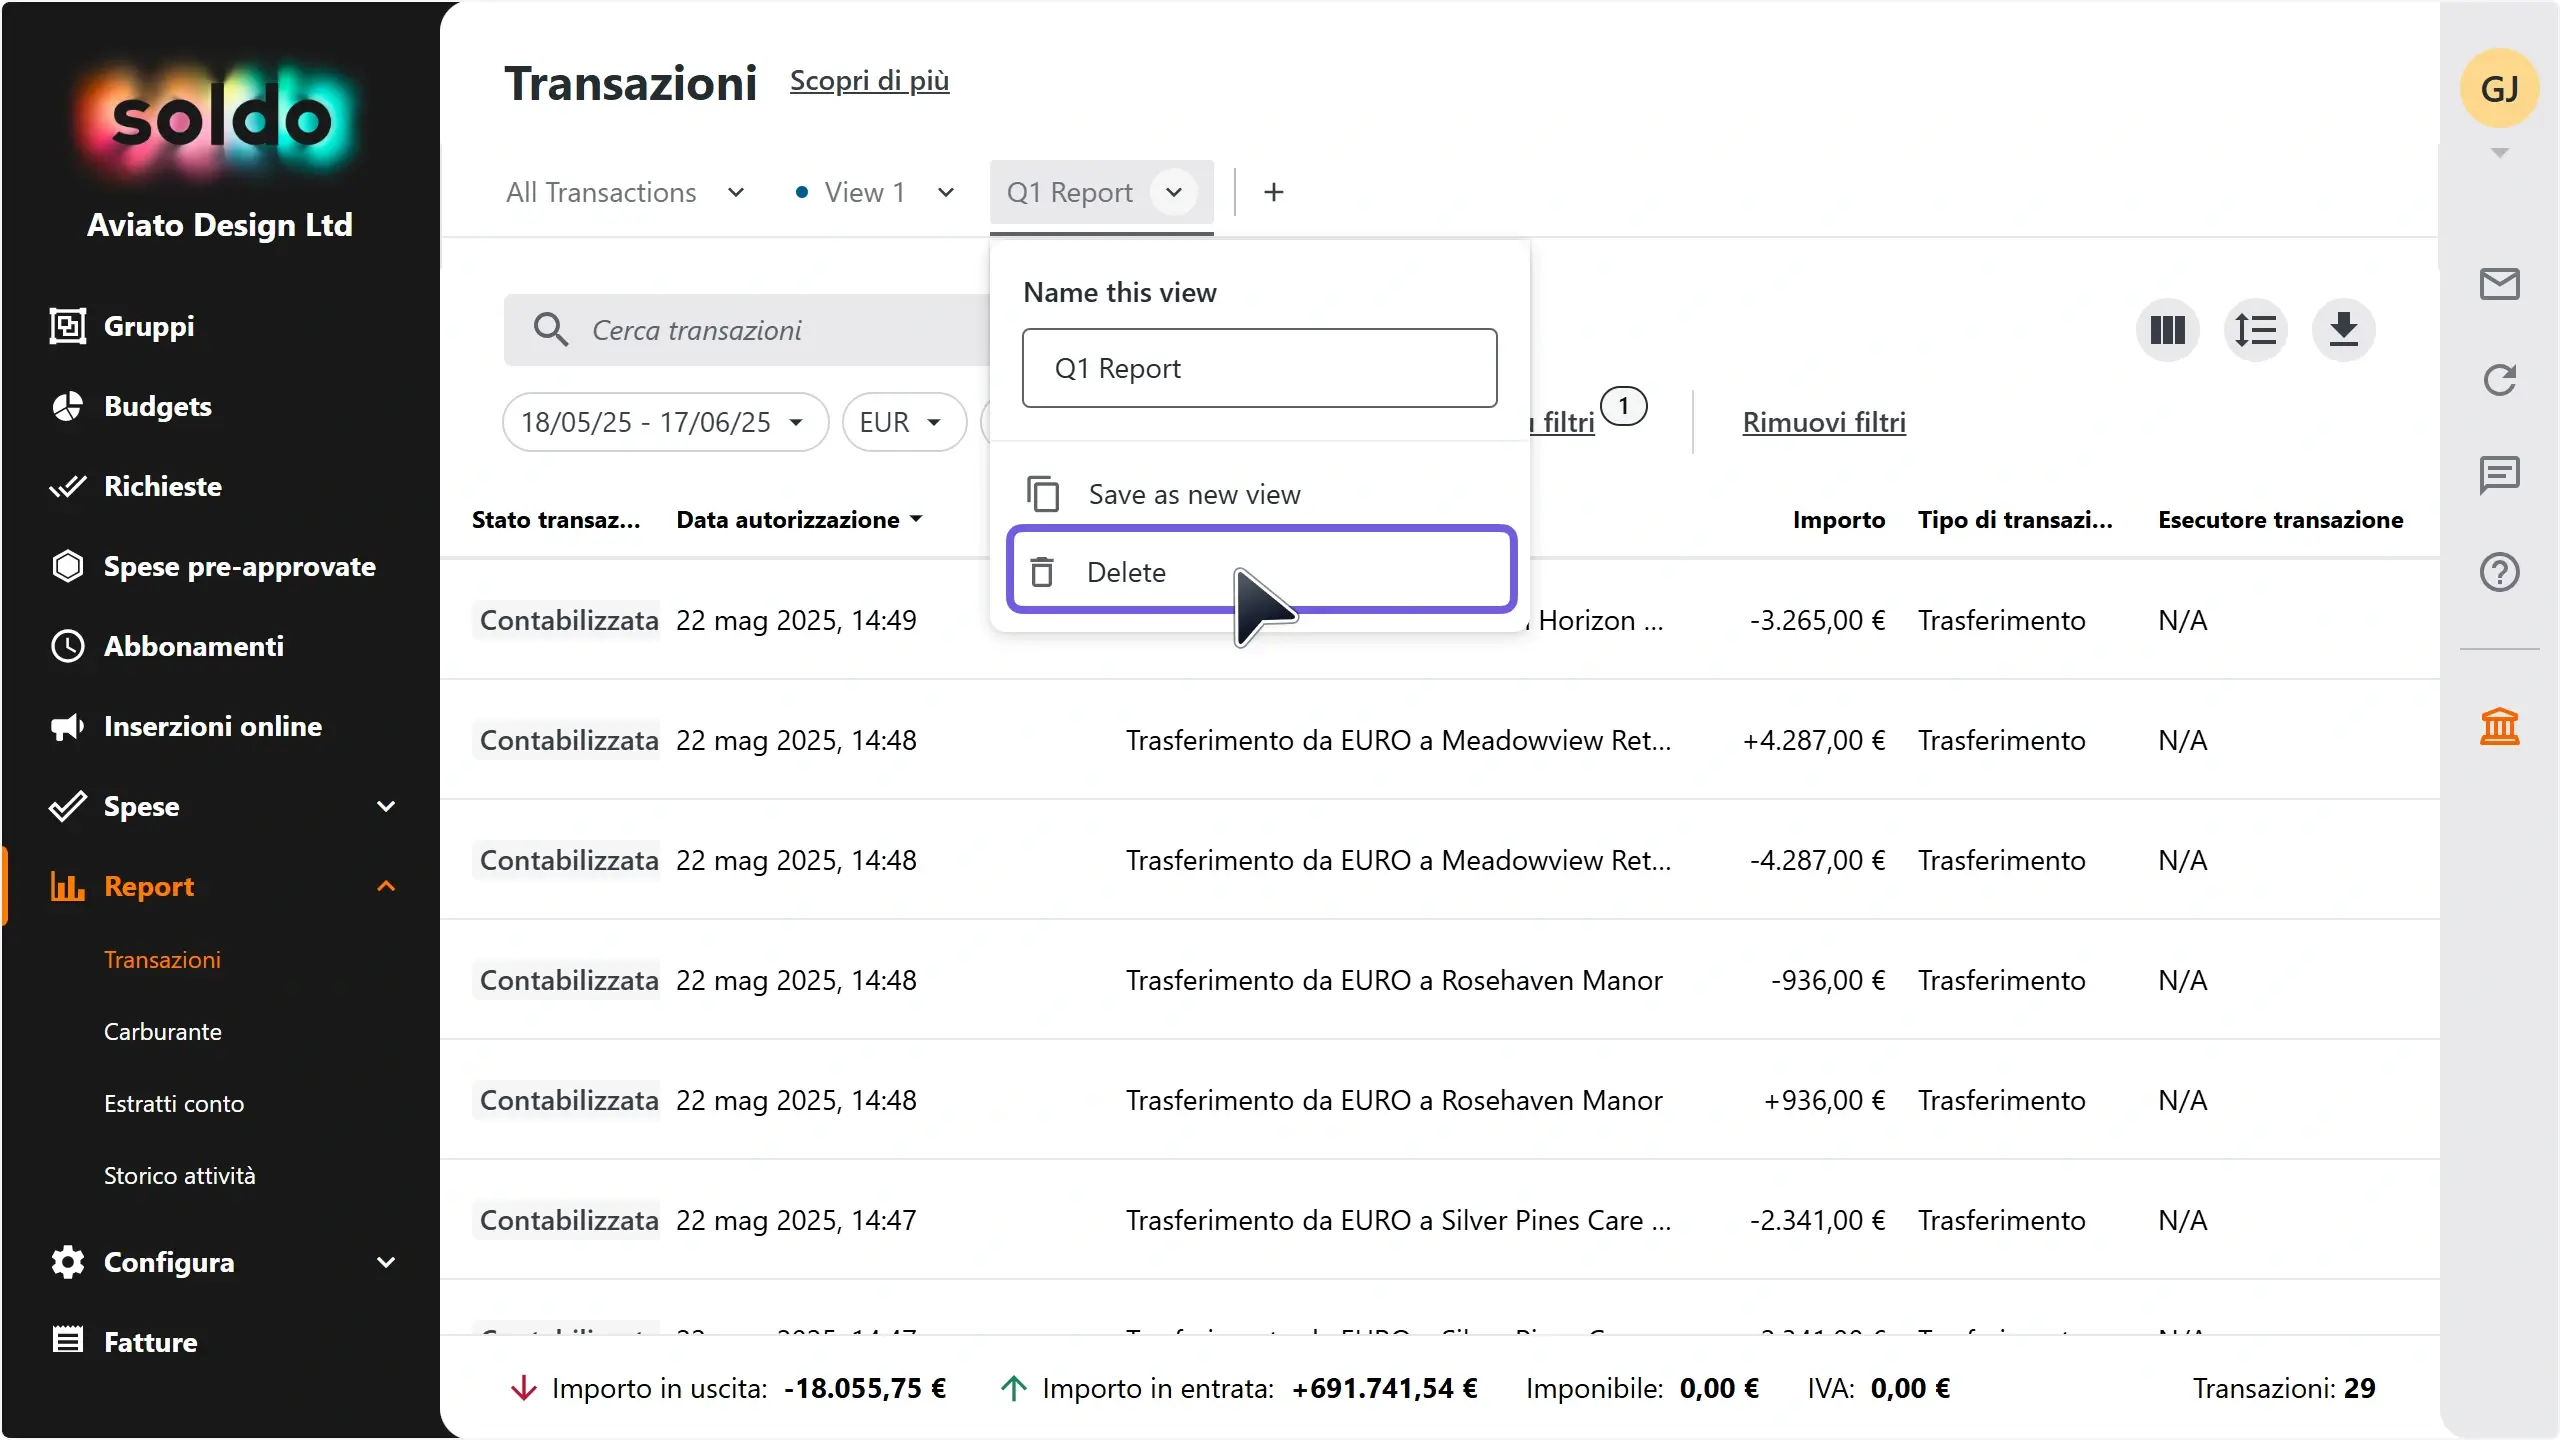Select the -3.265,00 € amount cell
Image resolution: width=2560 pixels, height=1440 pixels.
click(1817, 620)
